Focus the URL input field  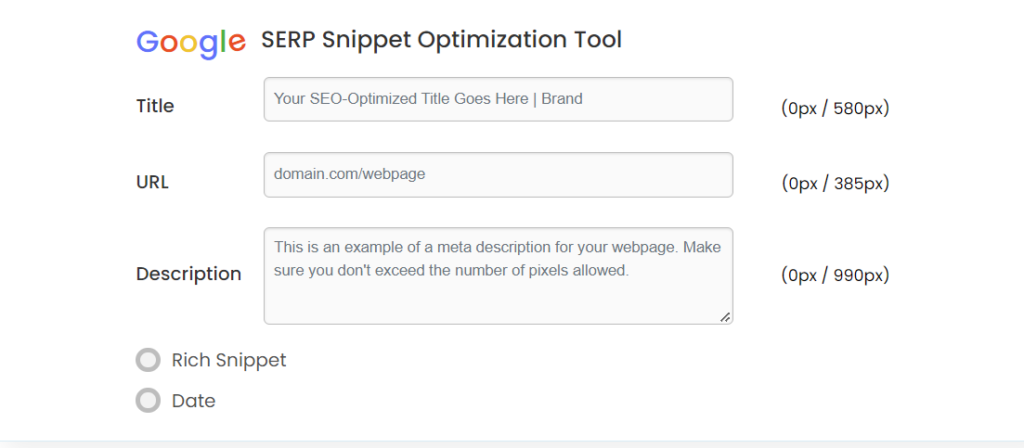tap(498, 175)
